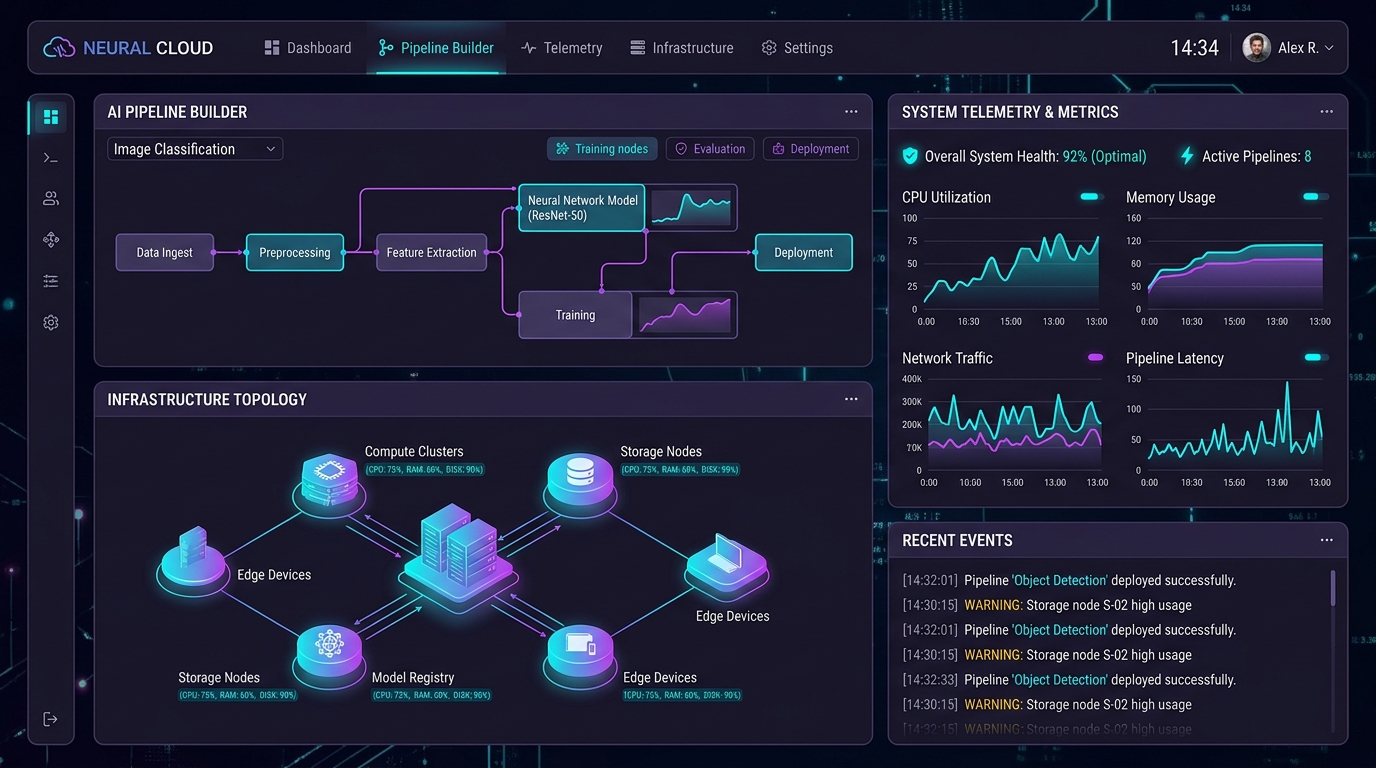
Task: Click the Neural Cloud logo icon
Action: 59,47
